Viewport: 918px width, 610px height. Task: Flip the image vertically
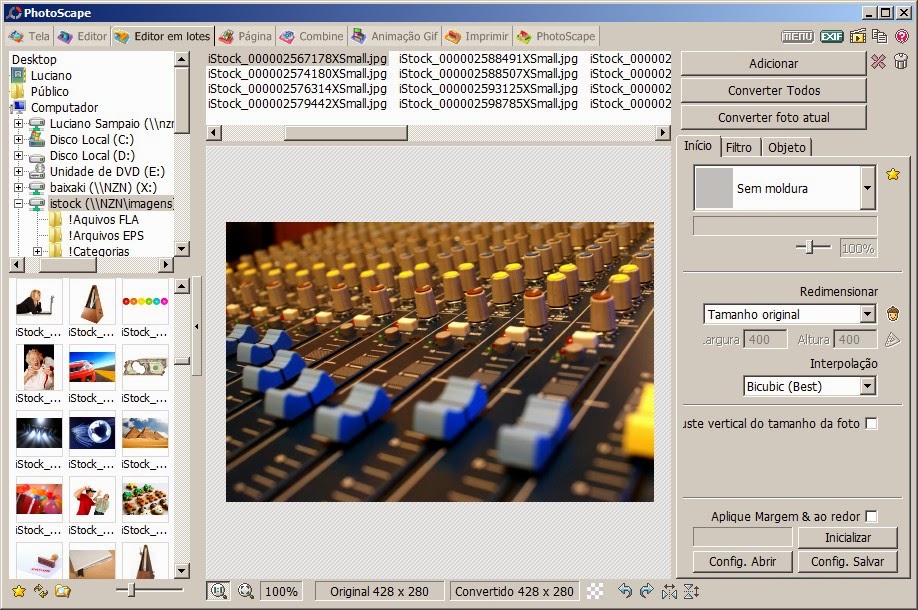coord(691,592)
